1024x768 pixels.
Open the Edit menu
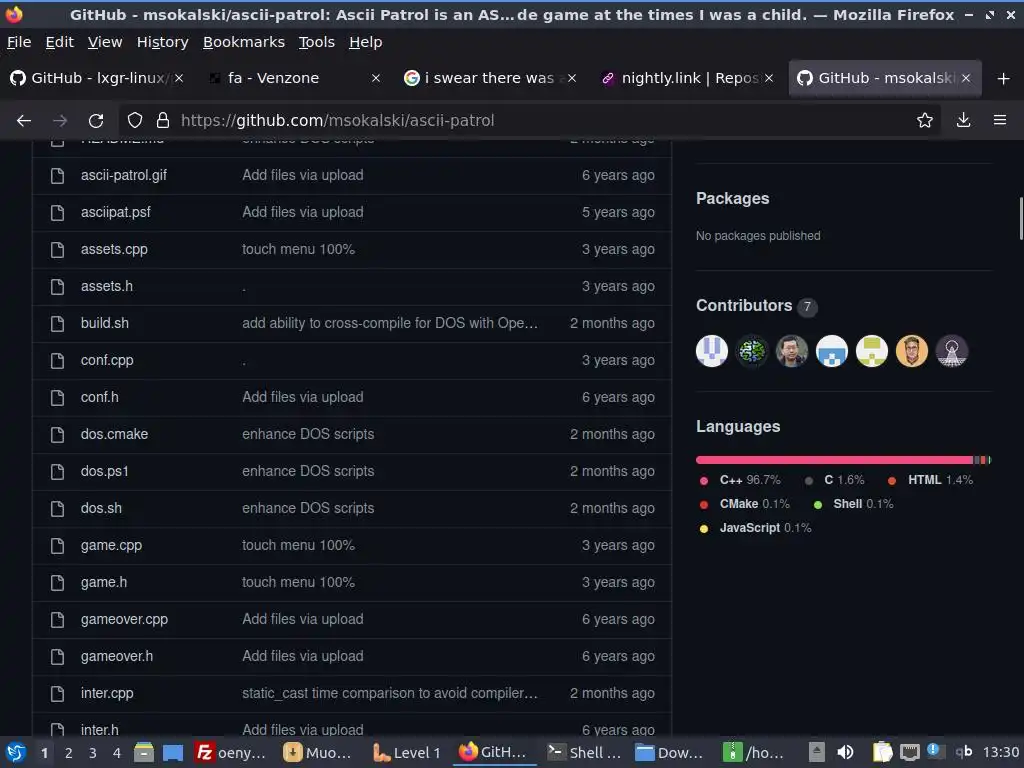tap(59, 42)
